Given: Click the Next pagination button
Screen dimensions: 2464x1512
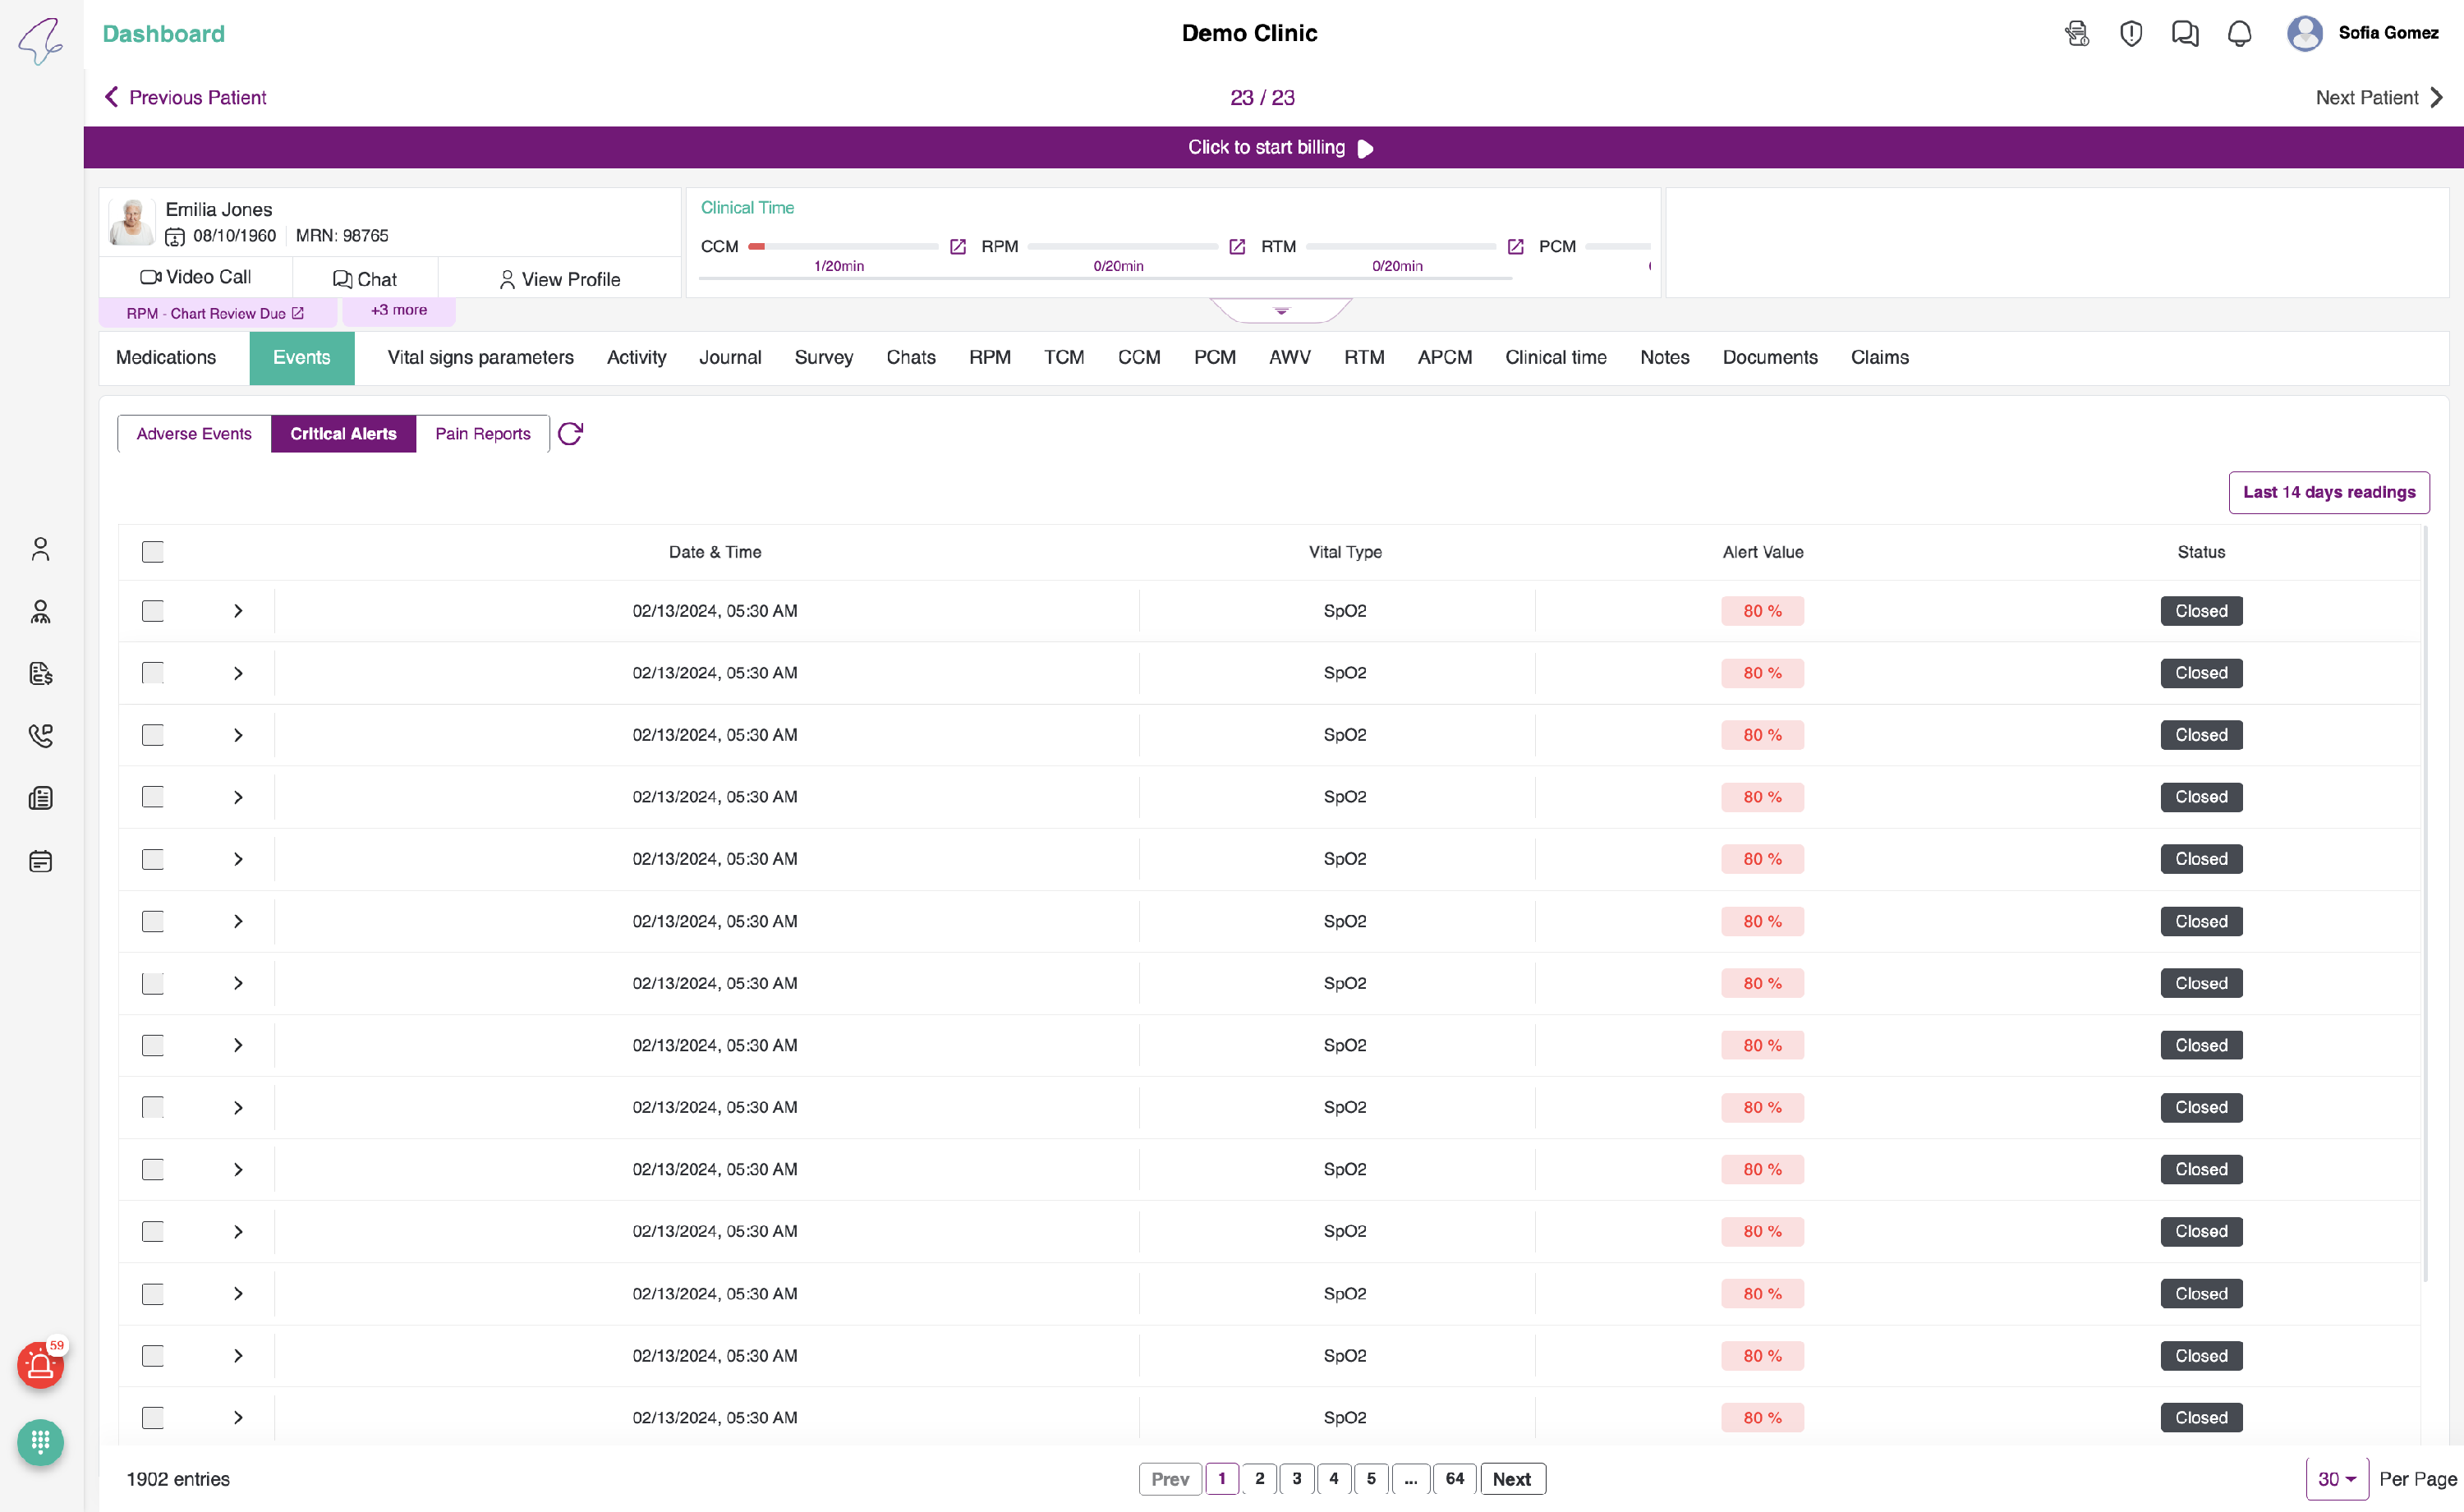Looking at the screenshot, I should point(1511,1479).
